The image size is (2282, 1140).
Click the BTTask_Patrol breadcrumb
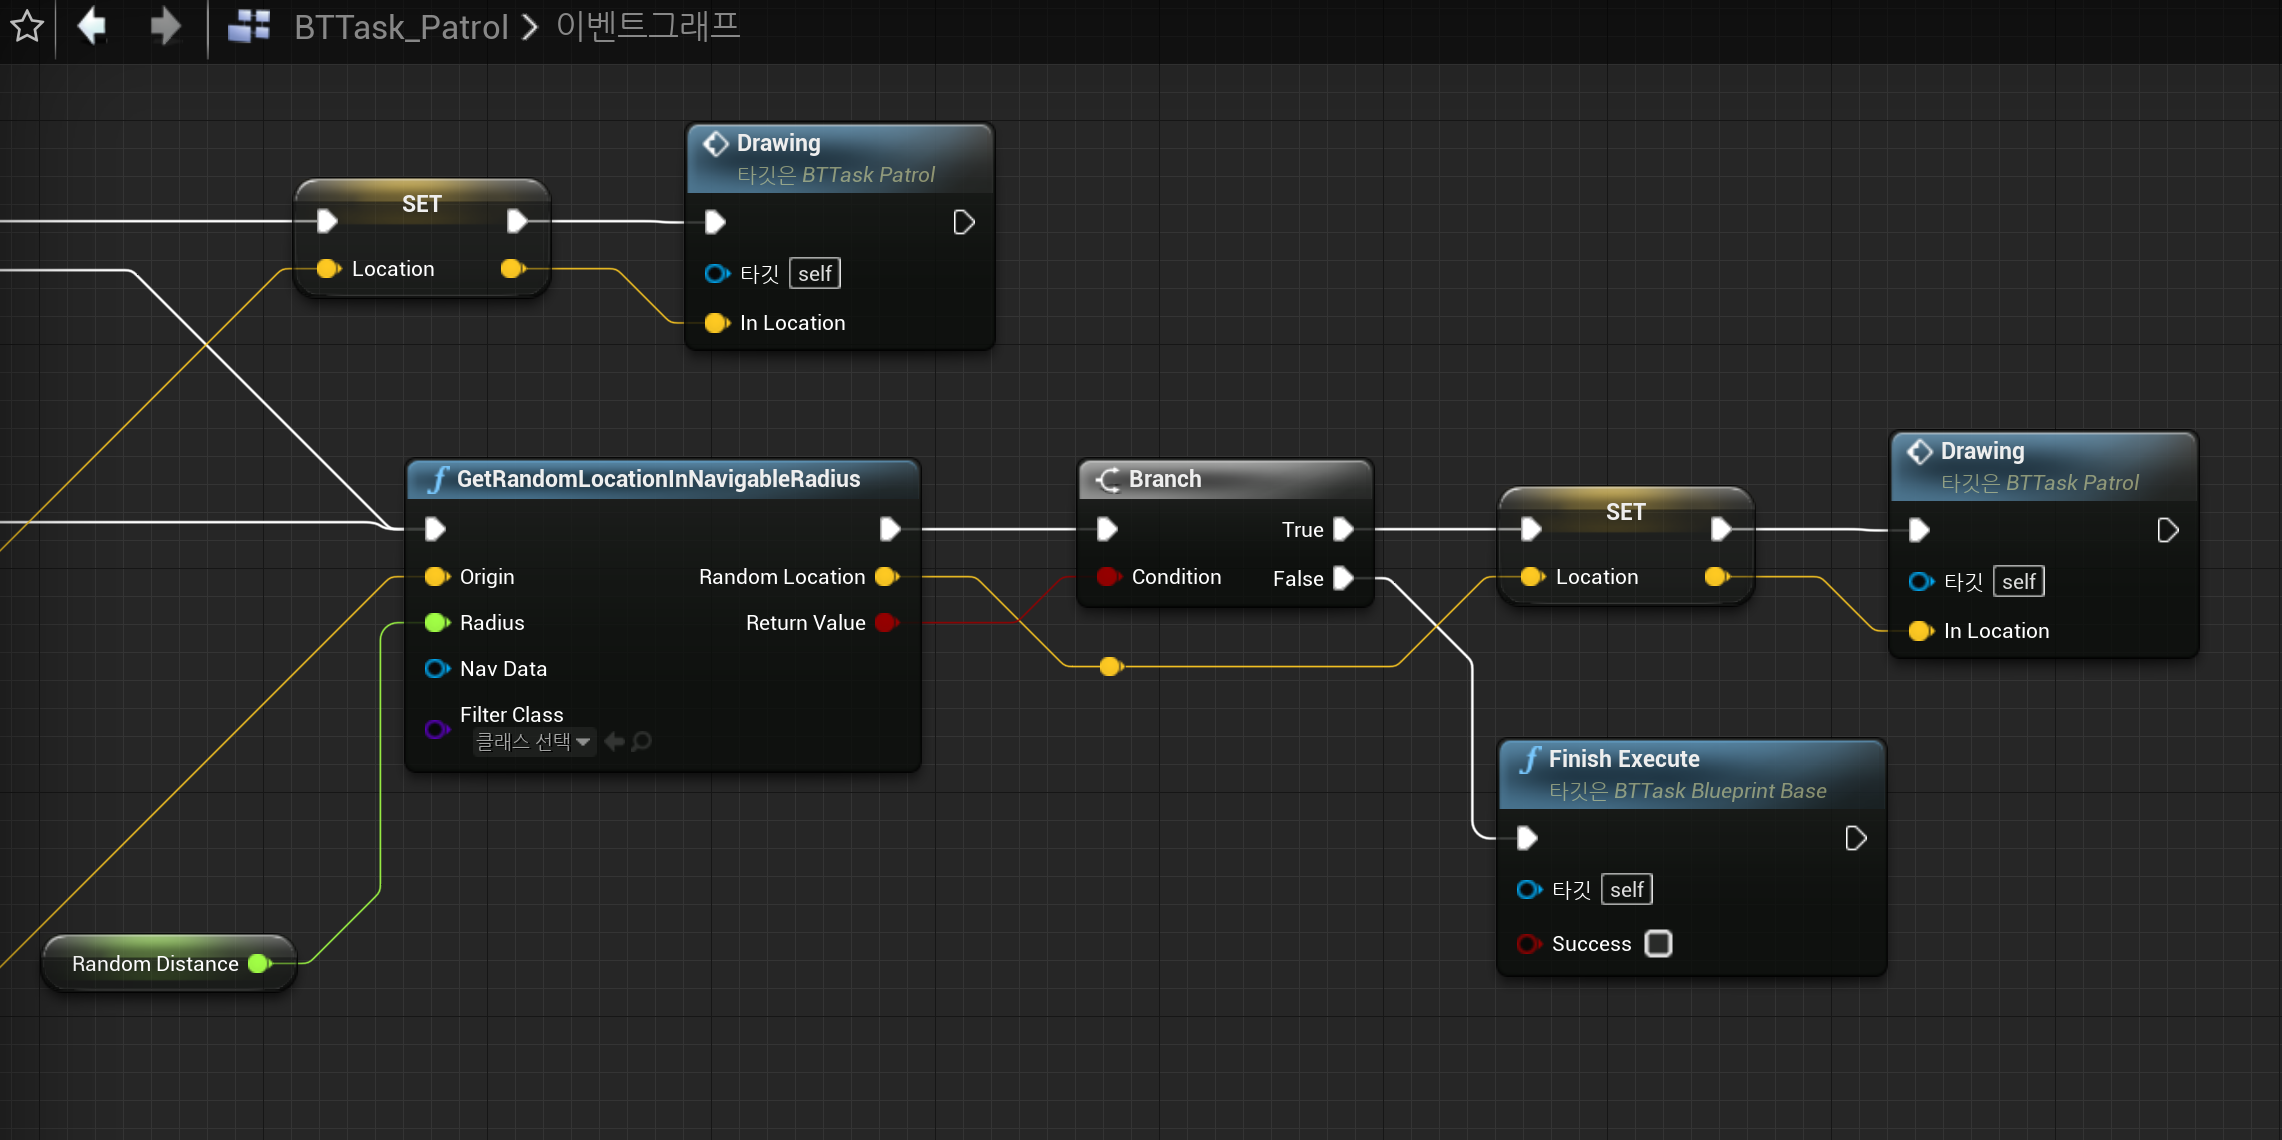point(401,27)
